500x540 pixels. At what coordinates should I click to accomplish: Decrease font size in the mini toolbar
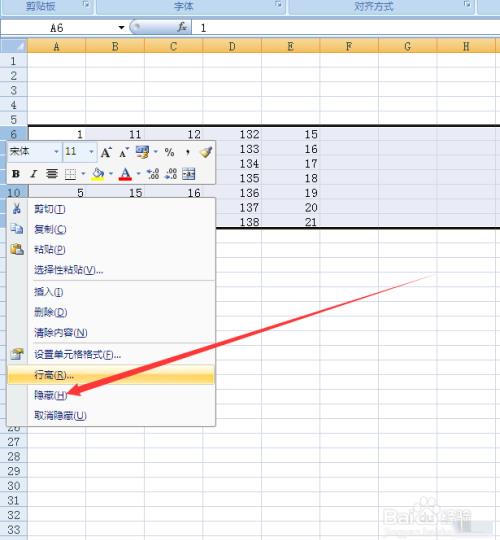[x=124, y=152]
